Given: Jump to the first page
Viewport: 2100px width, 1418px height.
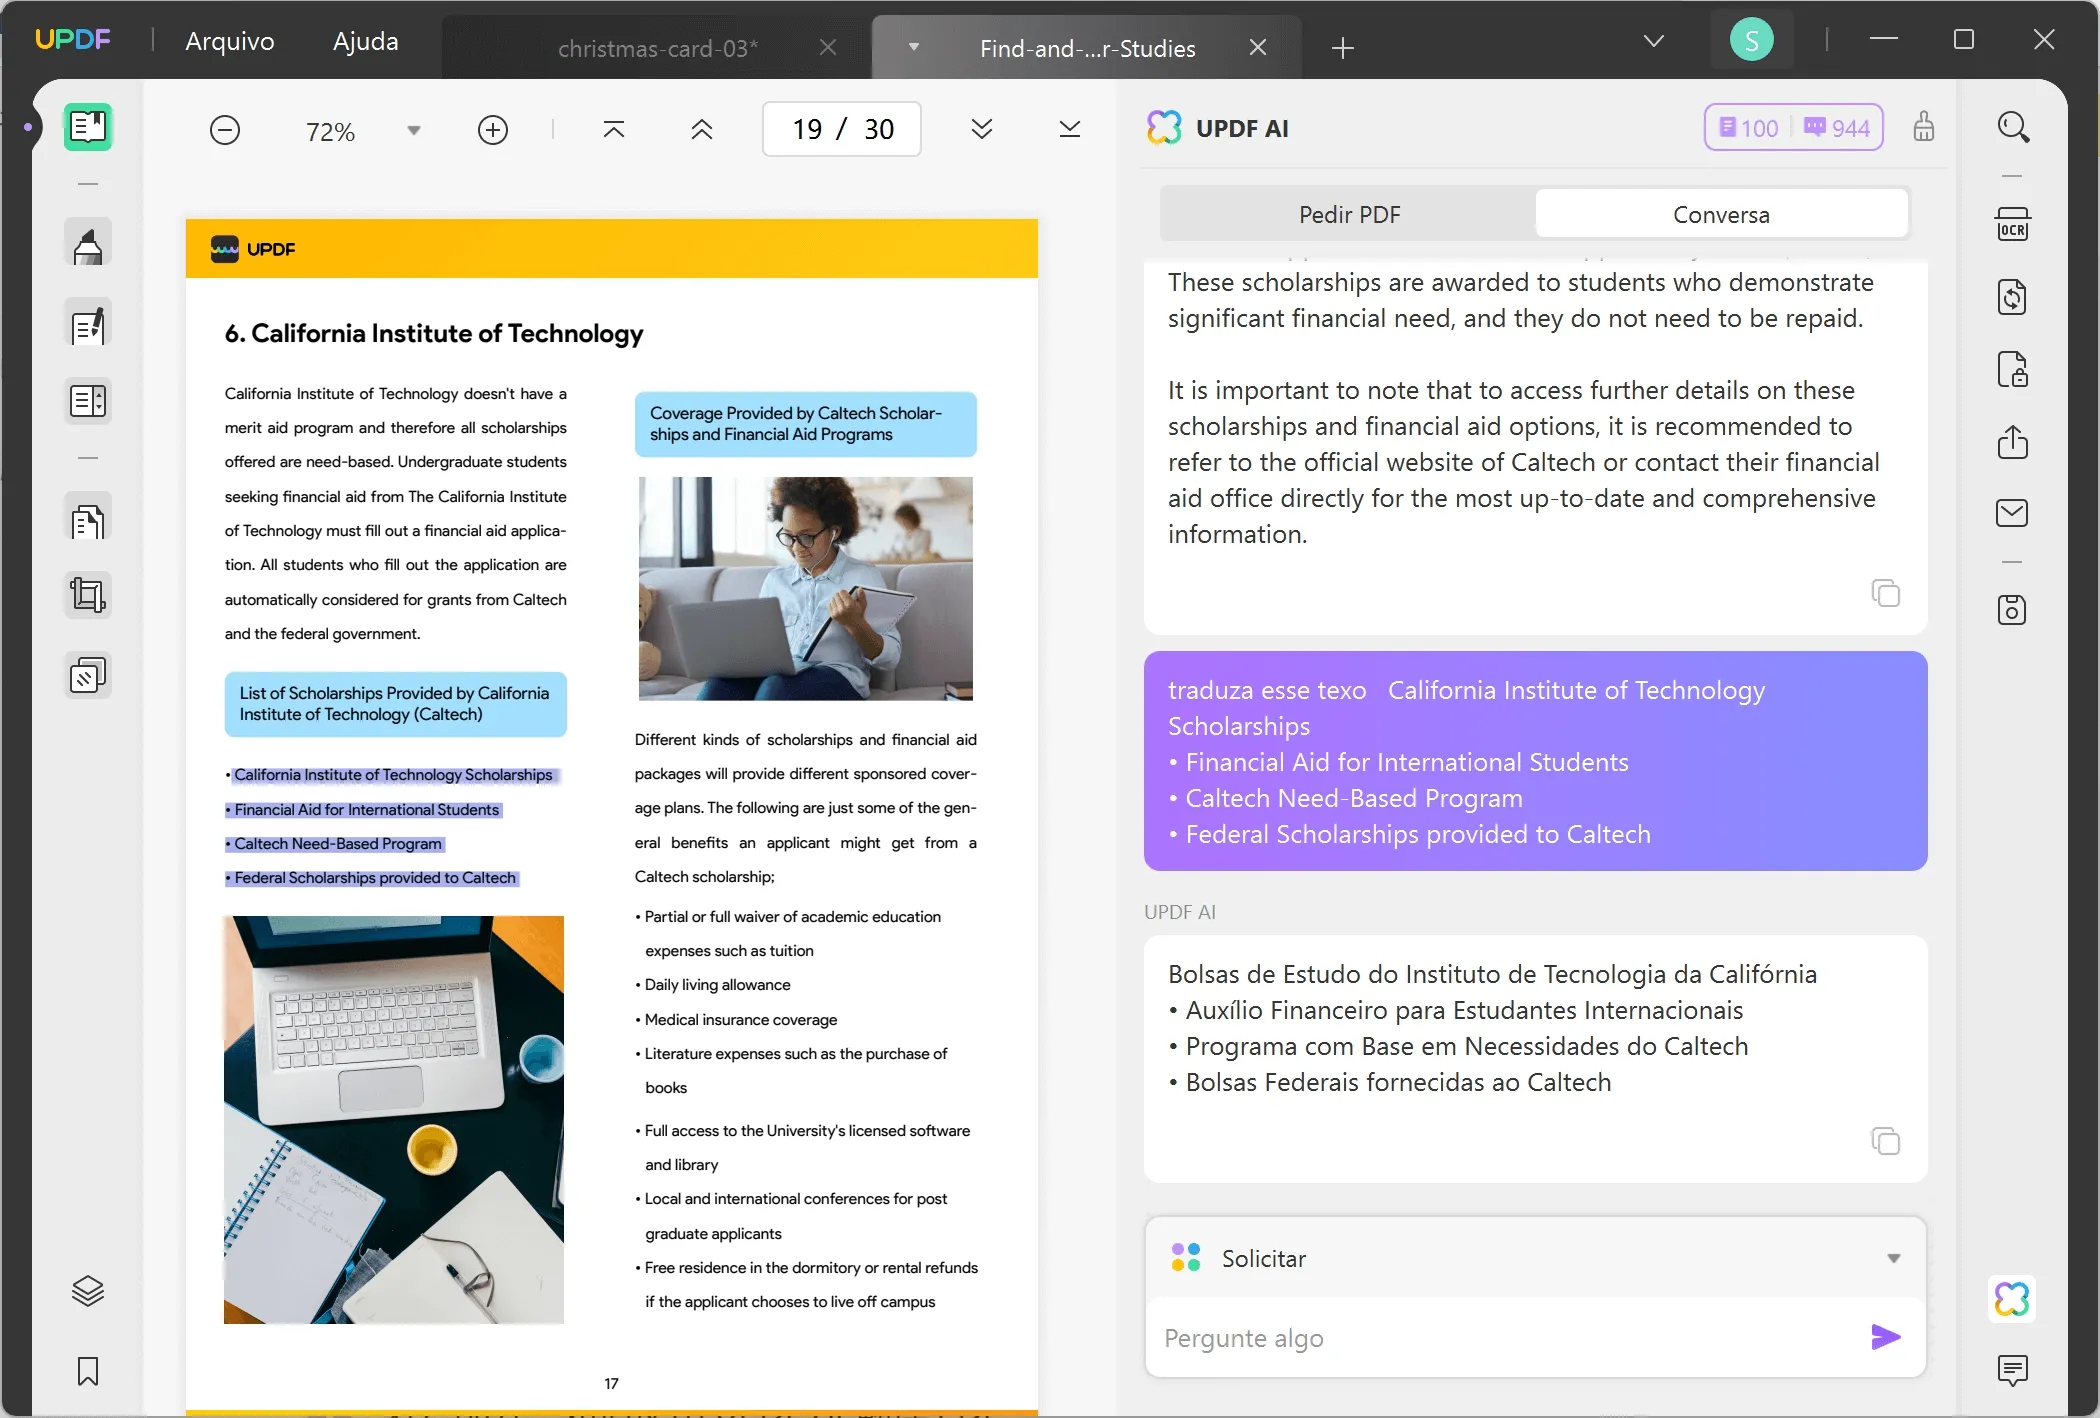Looking at the screenshot, I should pos(614,129).
